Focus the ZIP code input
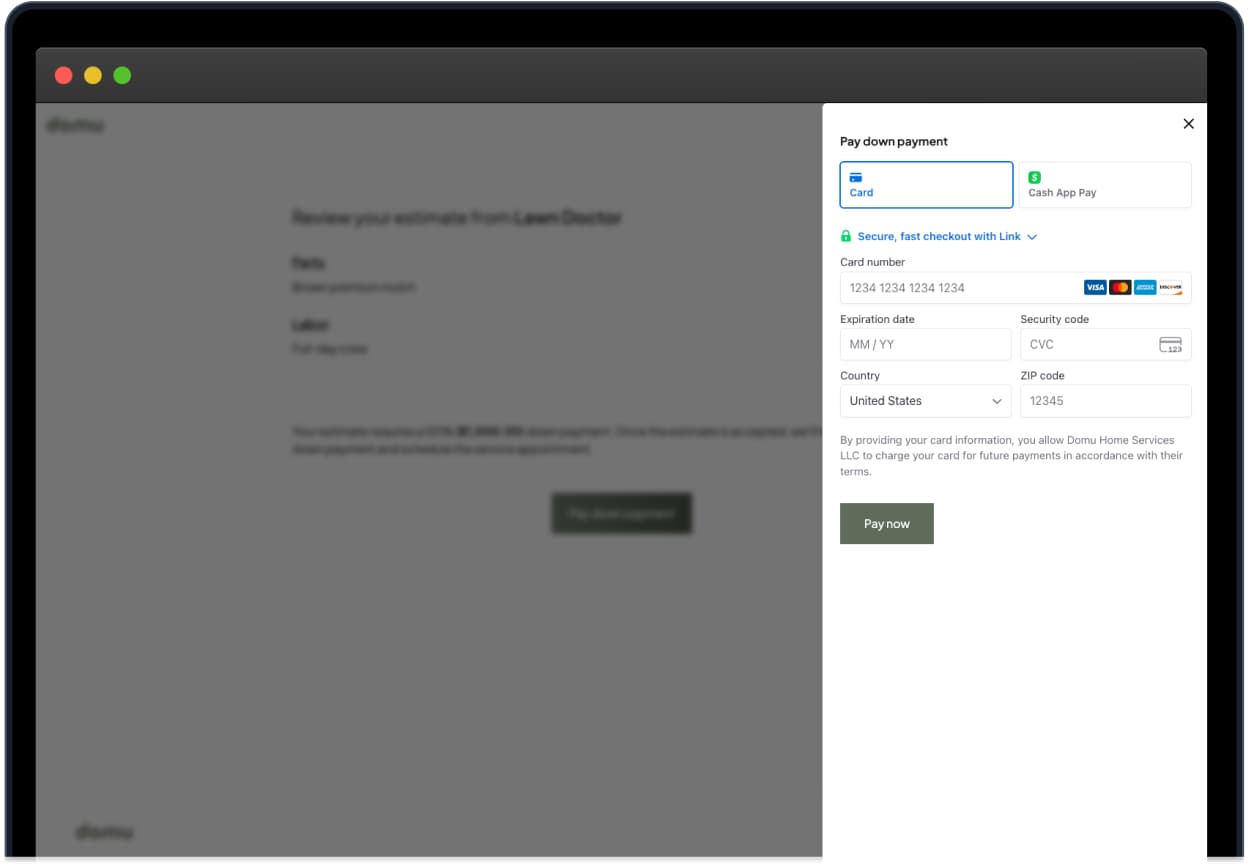The height and width of the screenshot is (865, 1250). 1105,401
